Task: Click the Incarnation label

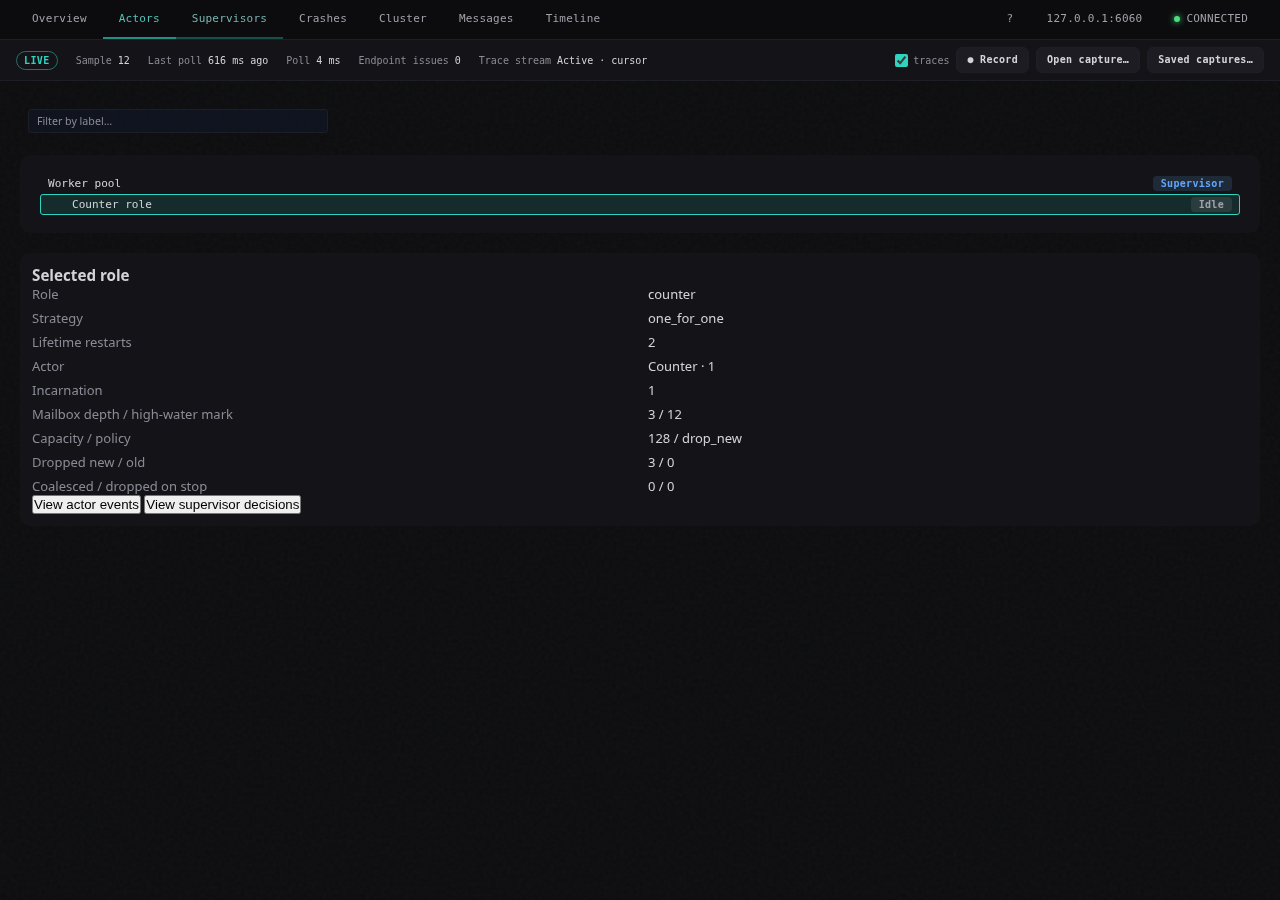Action: tap(67, 391)
